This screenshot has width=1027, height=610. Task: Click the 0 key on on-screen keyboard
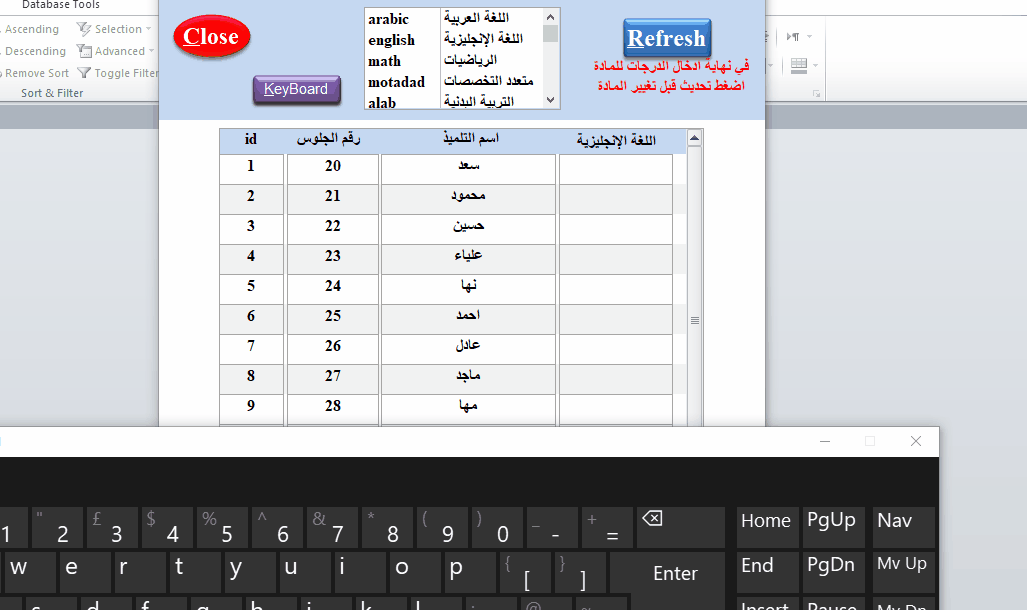point(497,527)
